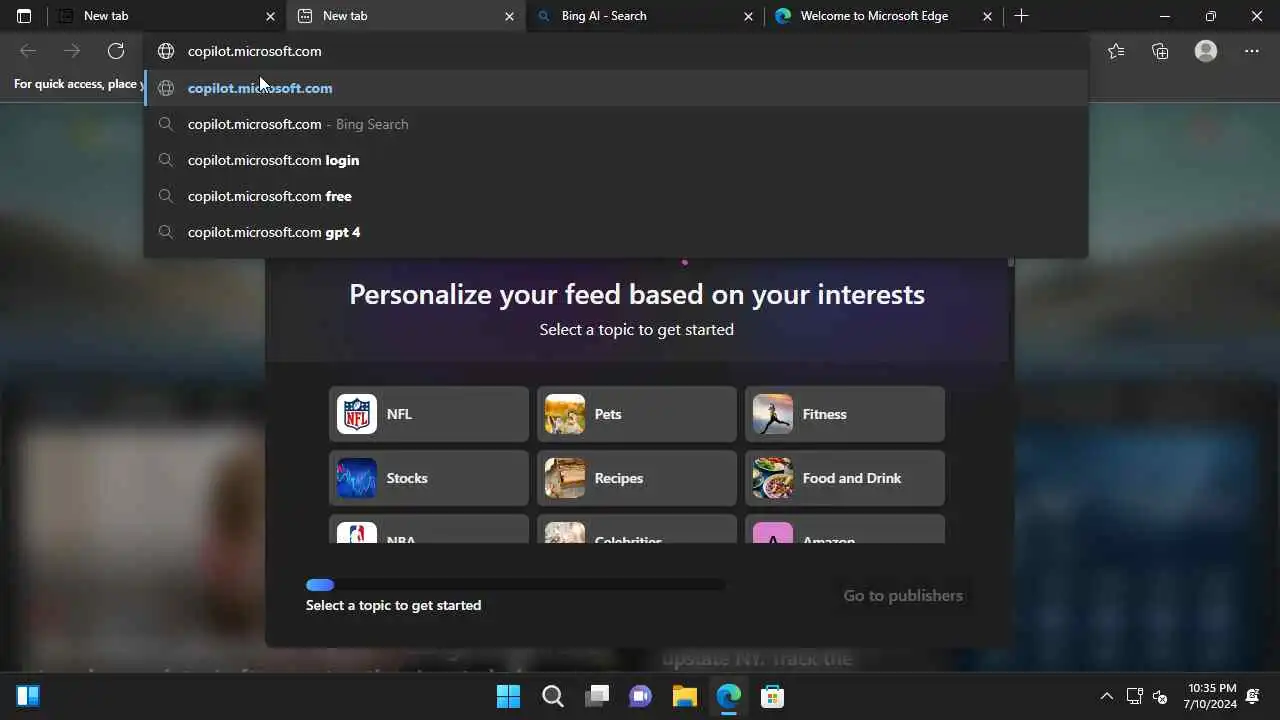This screenshot has height=720, width=1280.
Task: Select highlighted copilot.microsoft.com URL suggestion
Action: pos(616,88)
